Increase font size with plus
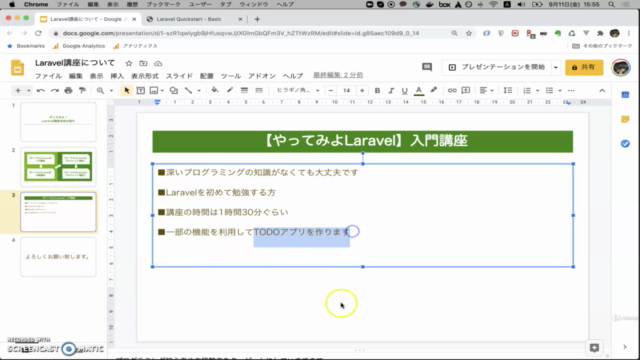 click(x=362, y=91)
